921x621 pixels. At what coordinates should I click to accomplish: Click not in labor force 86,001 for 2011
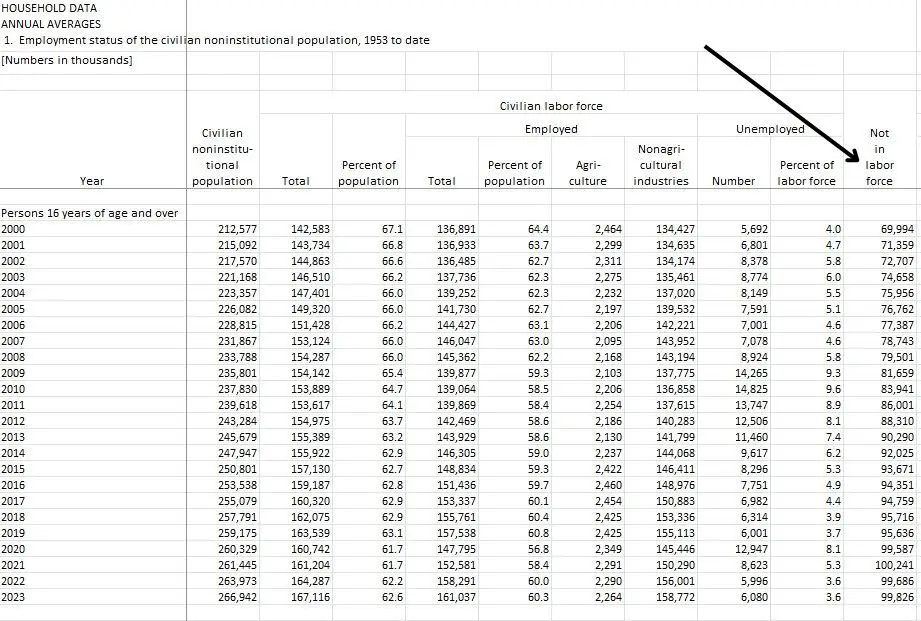[898, 405]
